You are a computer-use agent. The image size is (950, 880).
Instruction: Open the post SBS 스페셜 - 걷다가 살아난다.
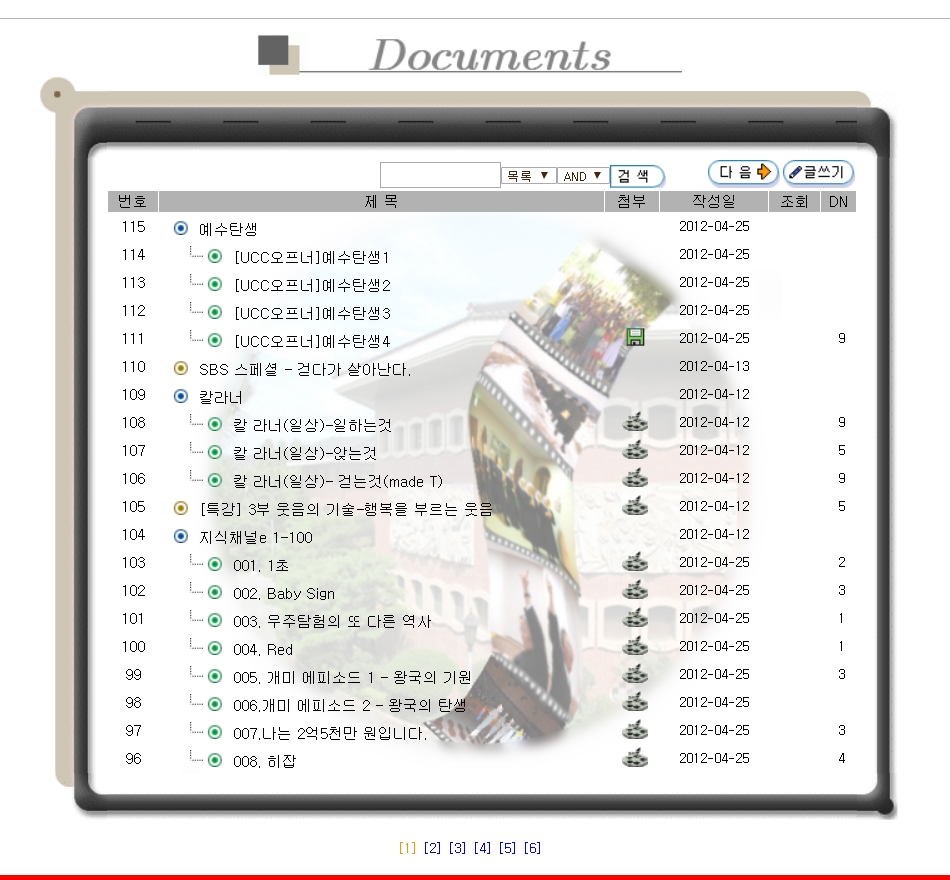305,369
